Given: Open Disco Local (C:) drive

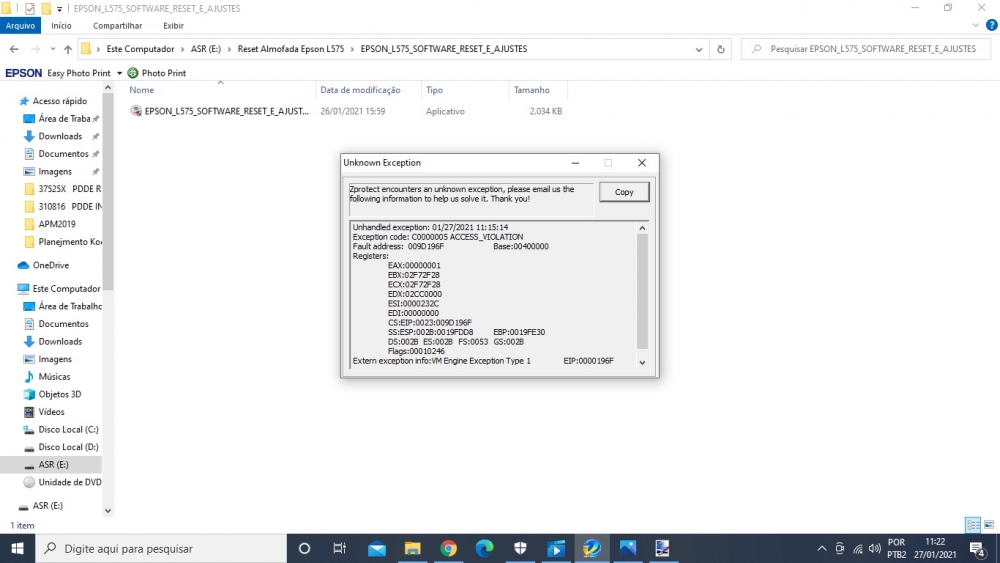Looking at the screenshot, I should [x=68, y=429].
